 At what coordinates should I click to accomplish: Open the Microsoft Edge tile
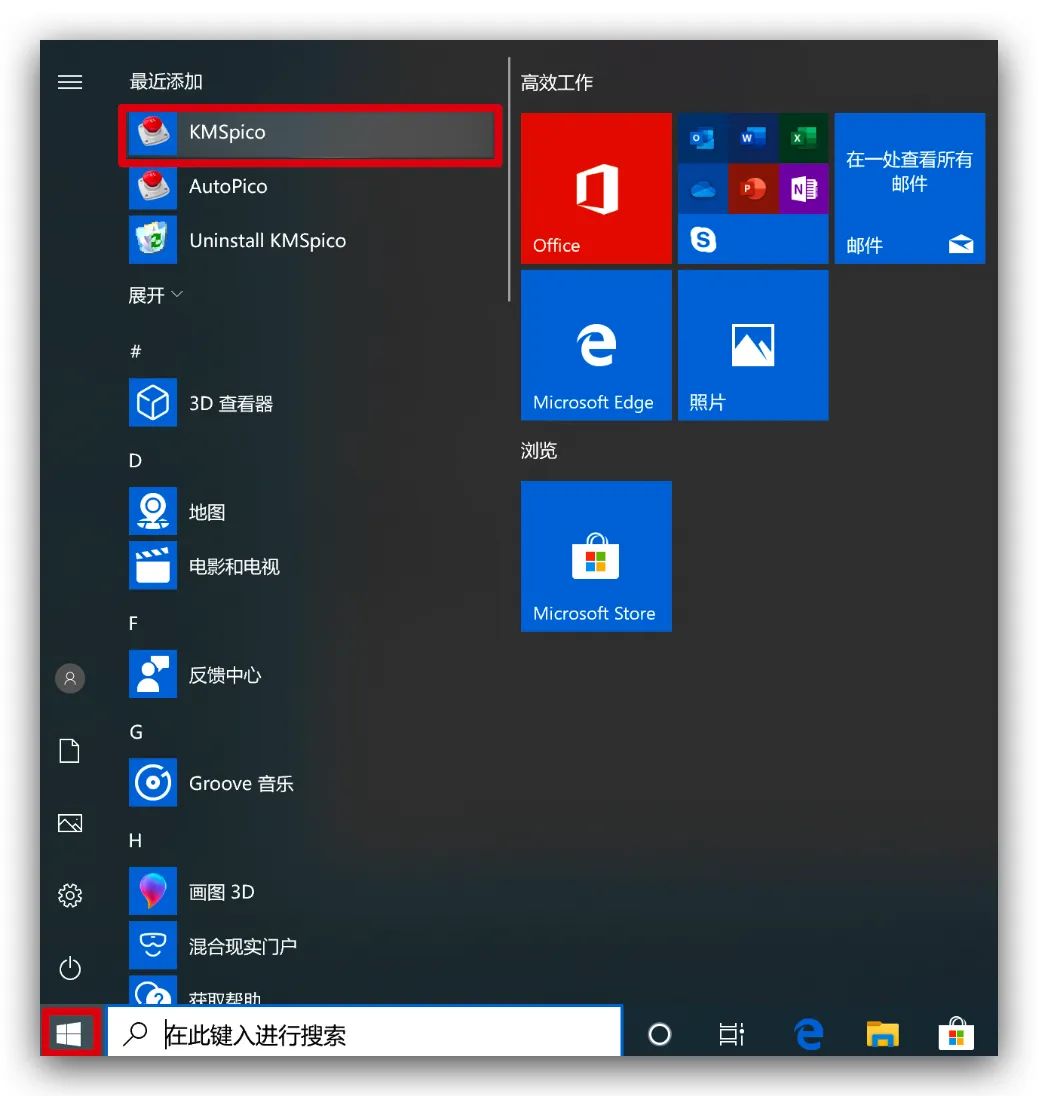[596, 345]
